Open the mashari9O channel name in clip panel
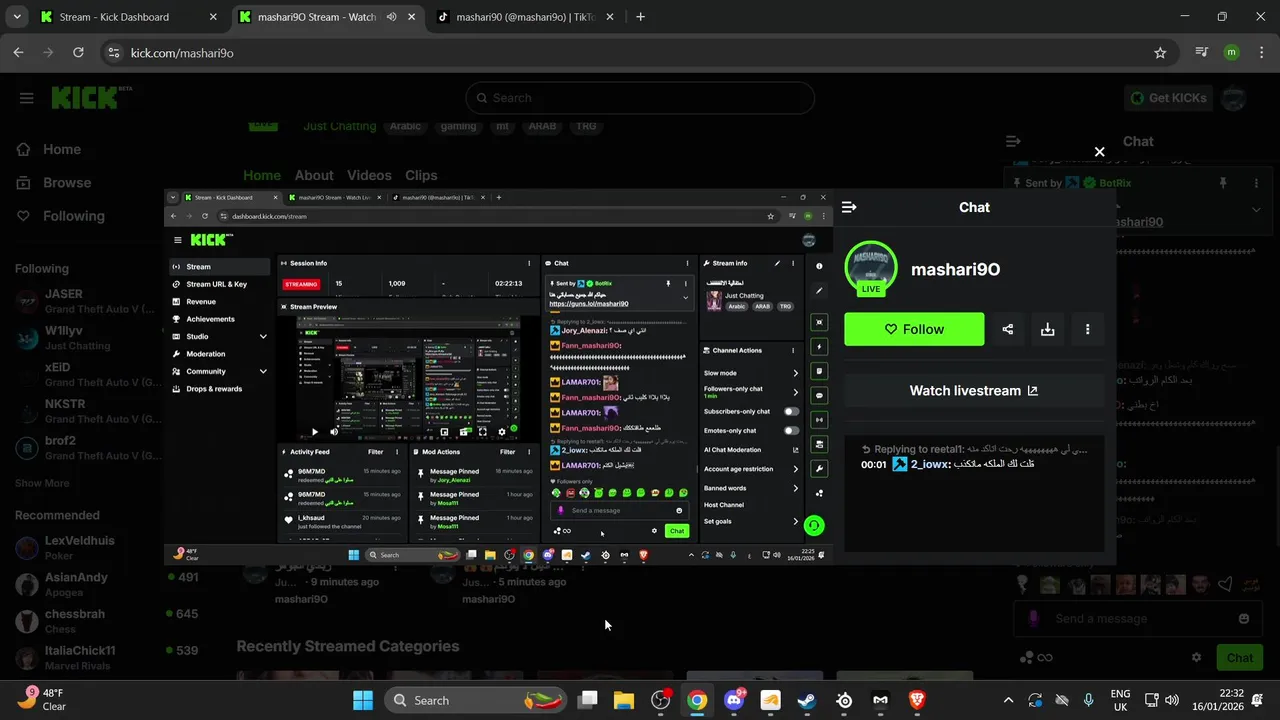Image resolution: width=1280 pixels, height=720 pixels. [x=955, y=269]
